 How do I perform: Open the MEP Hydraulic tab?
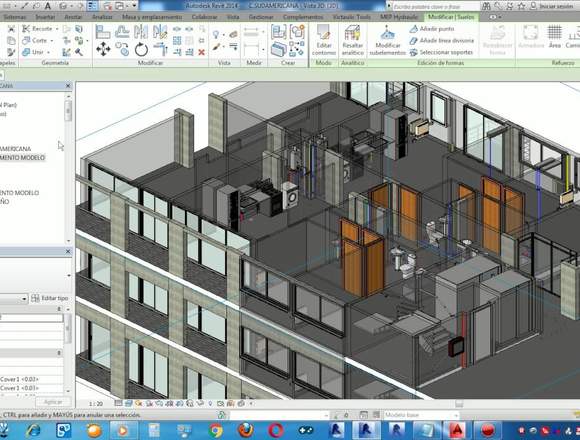399,17
